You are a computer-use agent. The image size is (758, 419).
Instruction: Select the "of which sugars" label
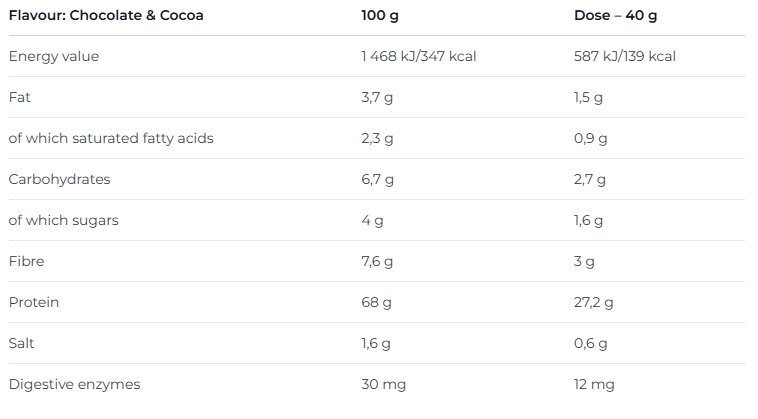tap(63, 220)
